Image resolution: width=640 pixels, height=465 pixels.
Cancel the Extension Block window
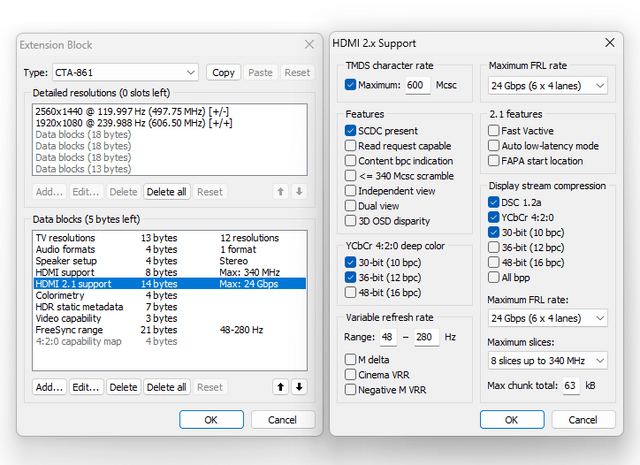tap(282, 420)
